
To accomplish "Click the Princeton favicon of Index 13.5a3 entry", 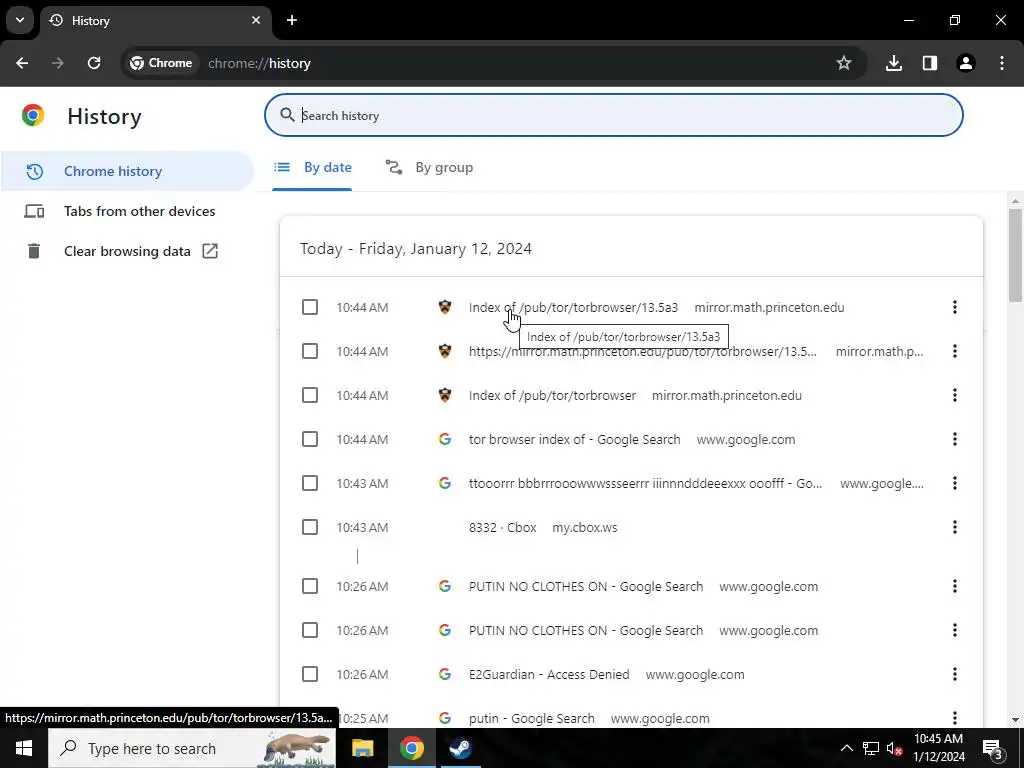I will click(445, 307).
